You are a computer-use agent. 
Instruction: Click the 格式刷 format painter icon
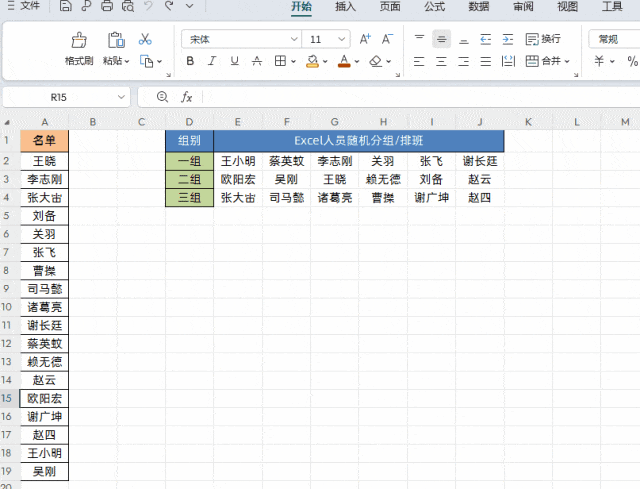point(79,40)
